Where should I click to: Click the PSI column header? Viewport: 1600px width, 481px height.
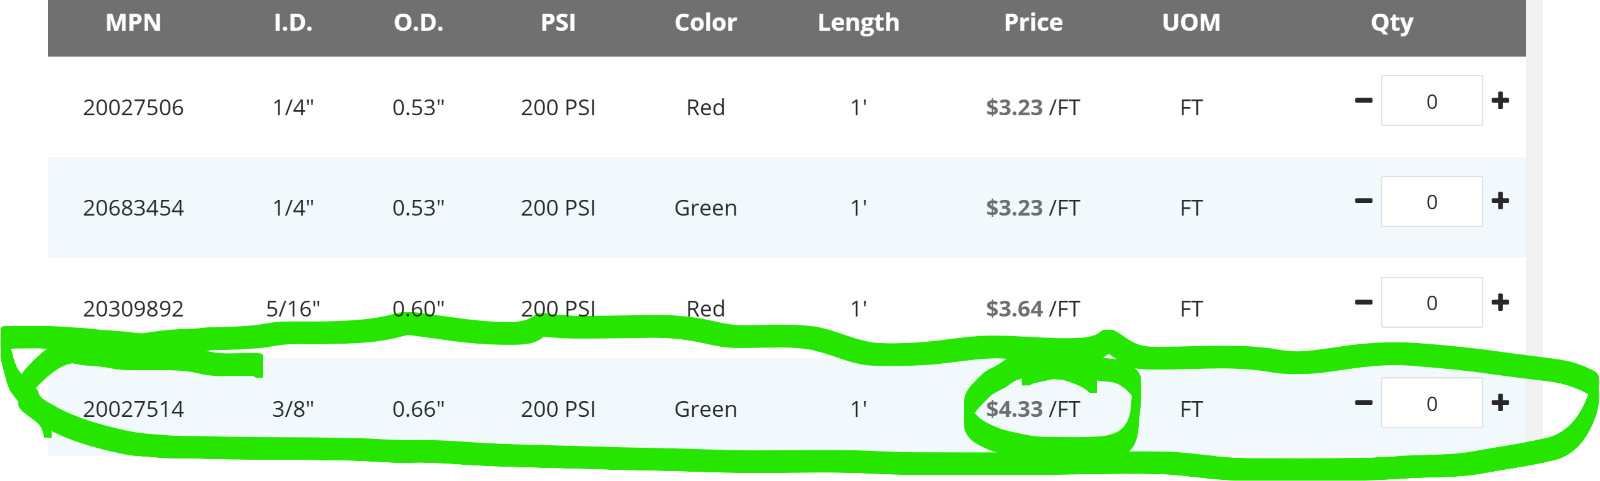click(x=558, y=22)
